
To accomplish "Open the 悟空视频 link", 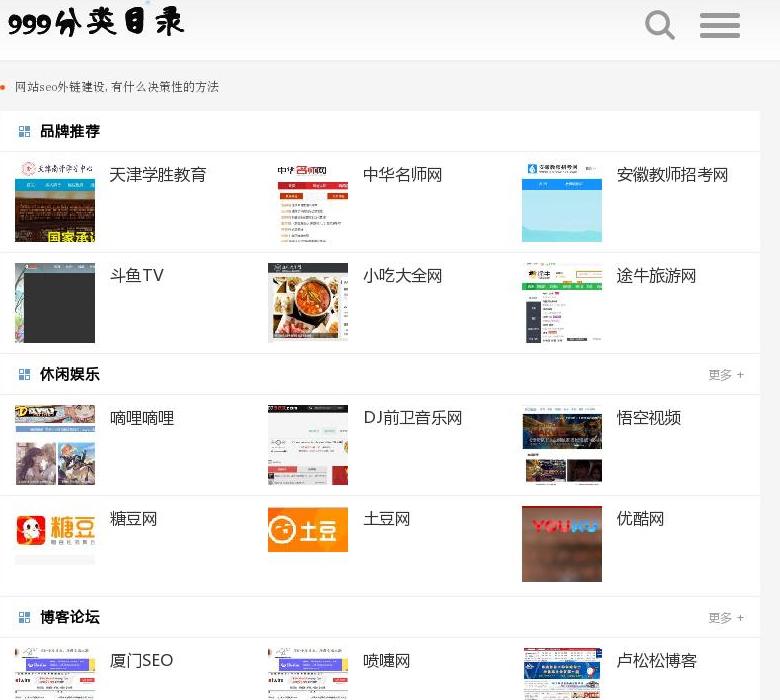I will click(x=649, y=418).
